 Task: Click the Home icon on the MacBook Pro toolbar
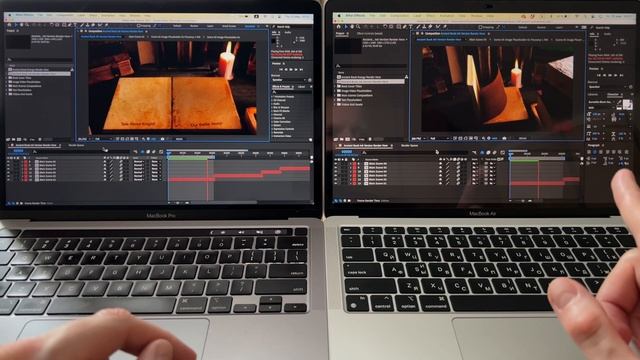click(10, 25)
